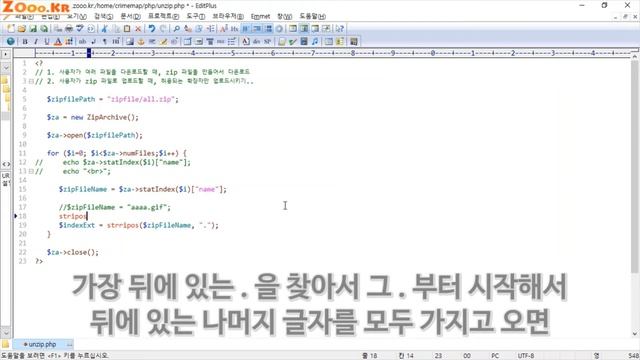640x360 pixels.
Task: Click the Italic I HTML icon
Action: click(x=36, y=41)
